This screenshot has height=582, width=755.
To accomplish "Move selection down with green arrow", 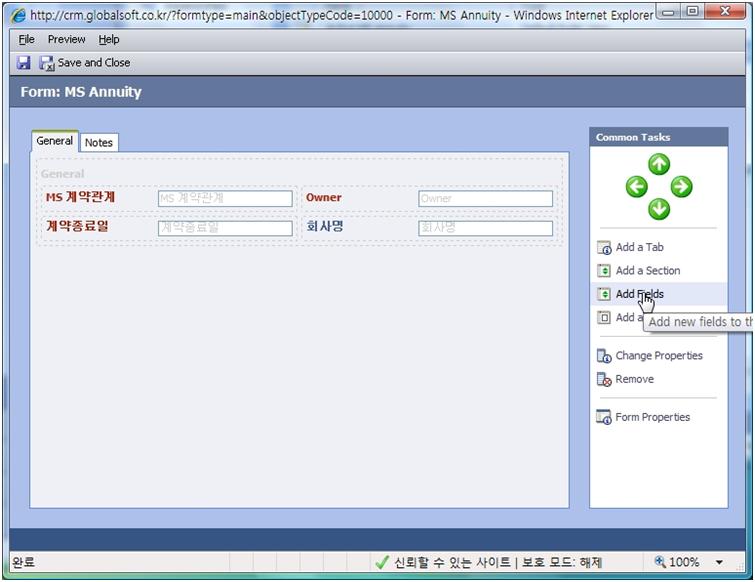I will [659, 209].
